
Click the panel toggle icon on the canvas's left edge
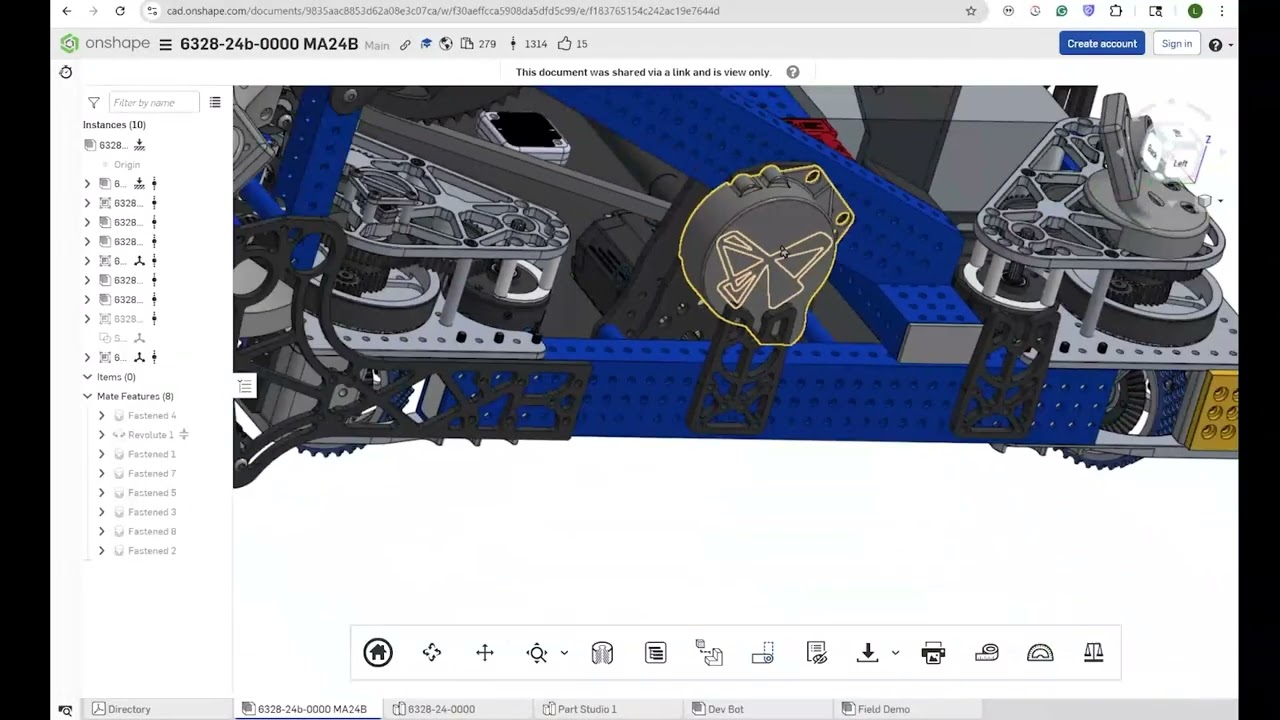pyautogui.click(x=245, y=386)
